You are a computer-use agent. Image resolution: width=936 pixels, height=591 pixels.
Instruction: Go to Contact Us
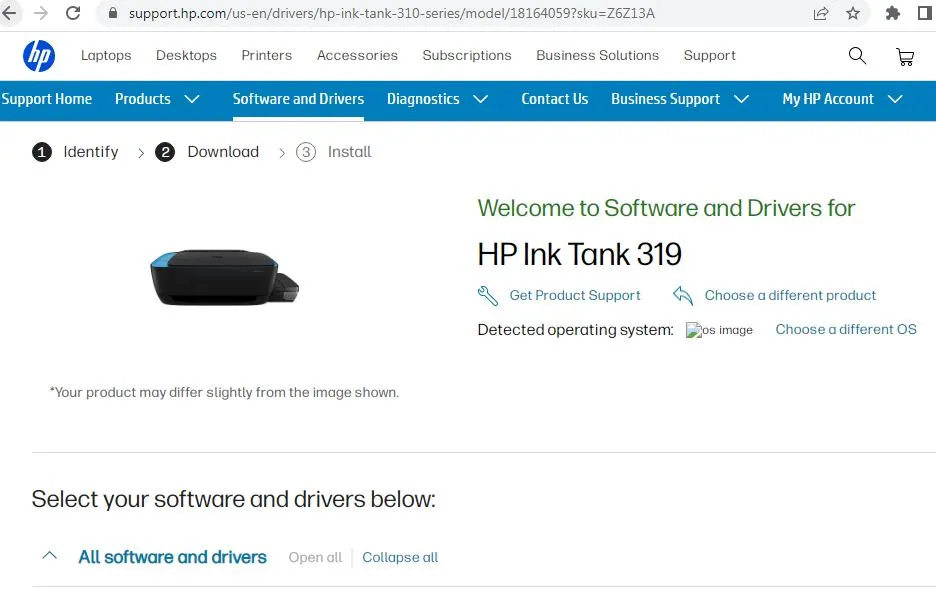tap(555, 99)
